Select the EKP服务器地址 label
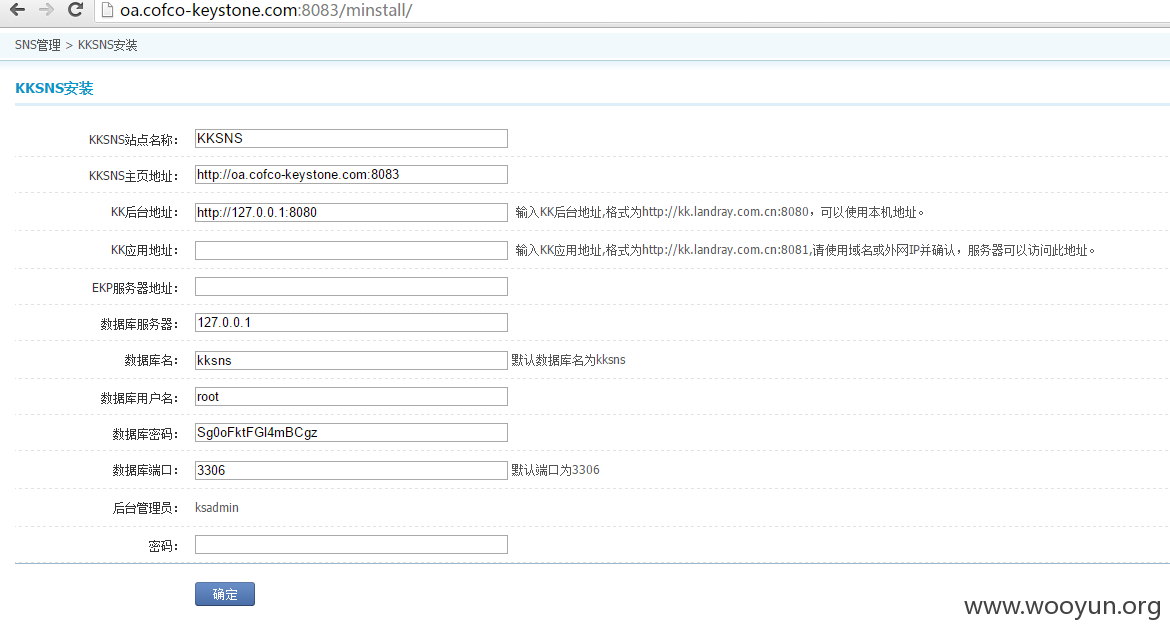This screenshot has width=1170, height=635. [x=135, y=288]
